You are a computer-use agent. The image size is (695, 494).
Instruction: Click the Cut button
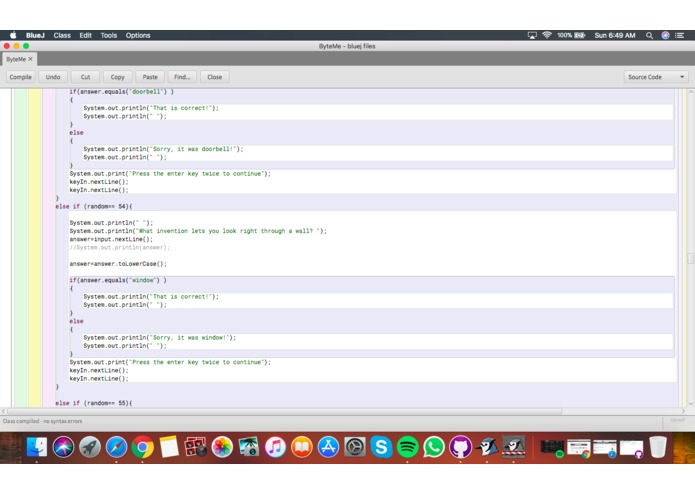86,77
